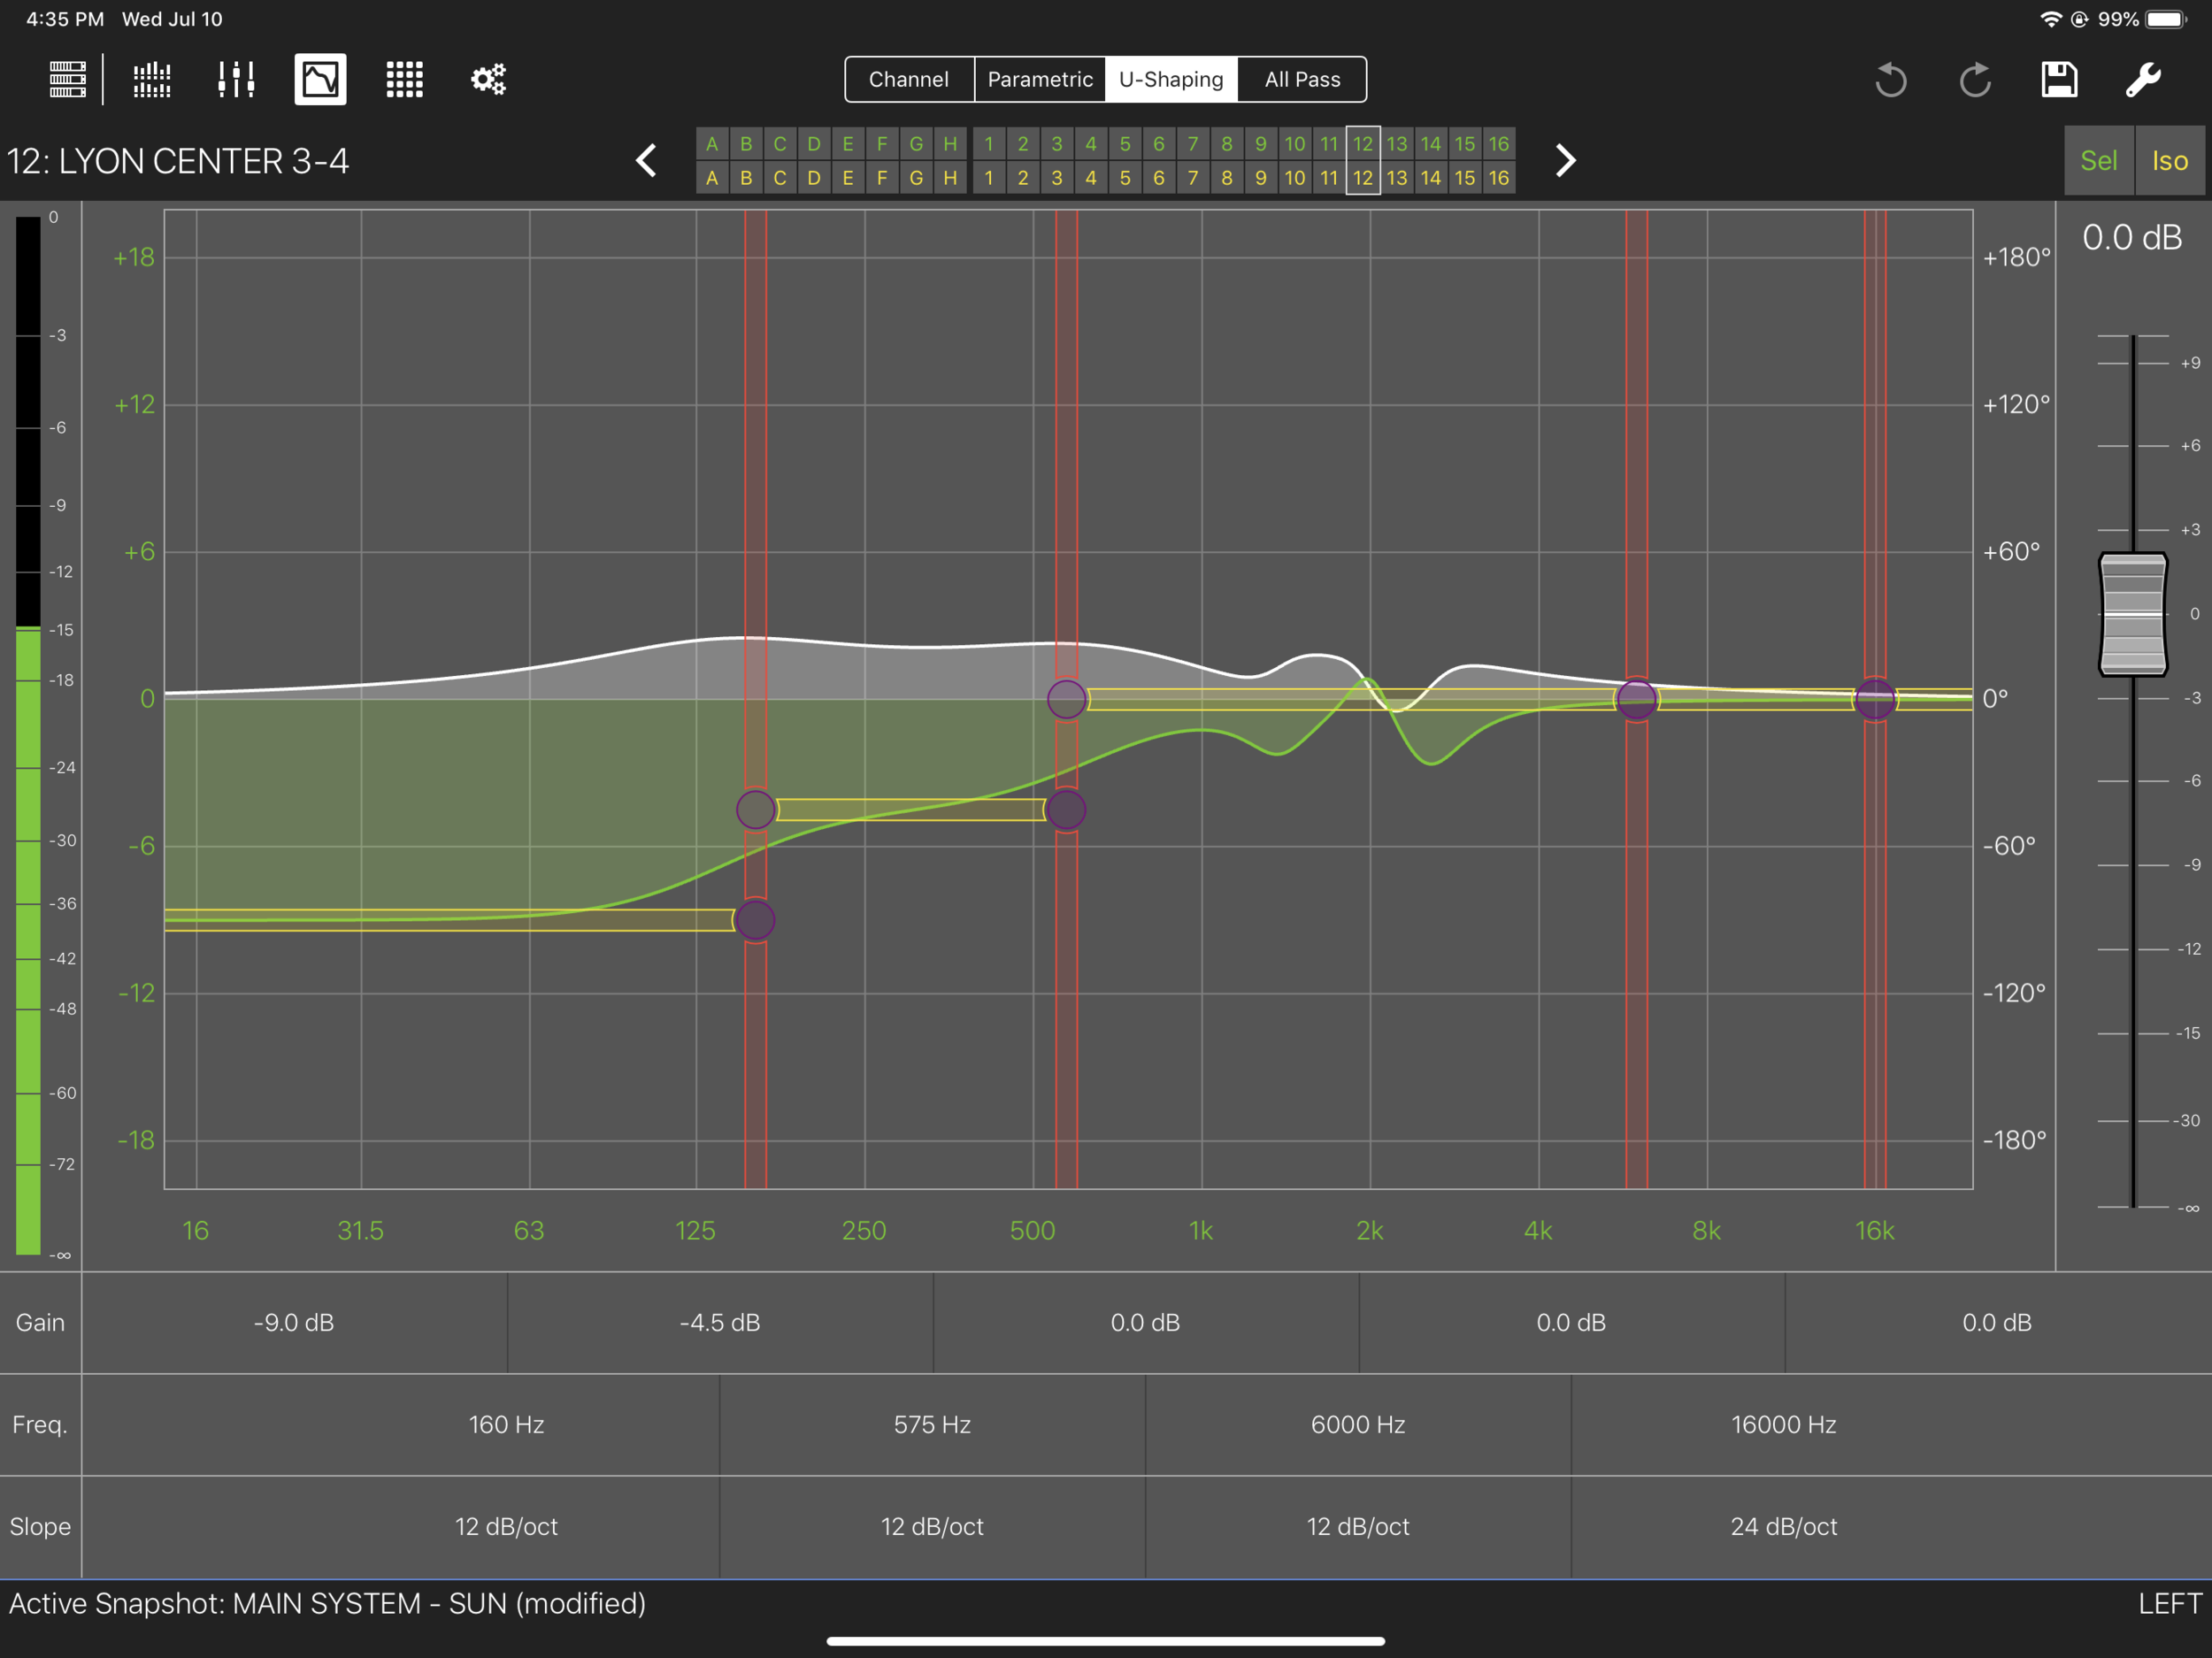Open the wrench tools icon
2212x1658 pixels.
2143,79
